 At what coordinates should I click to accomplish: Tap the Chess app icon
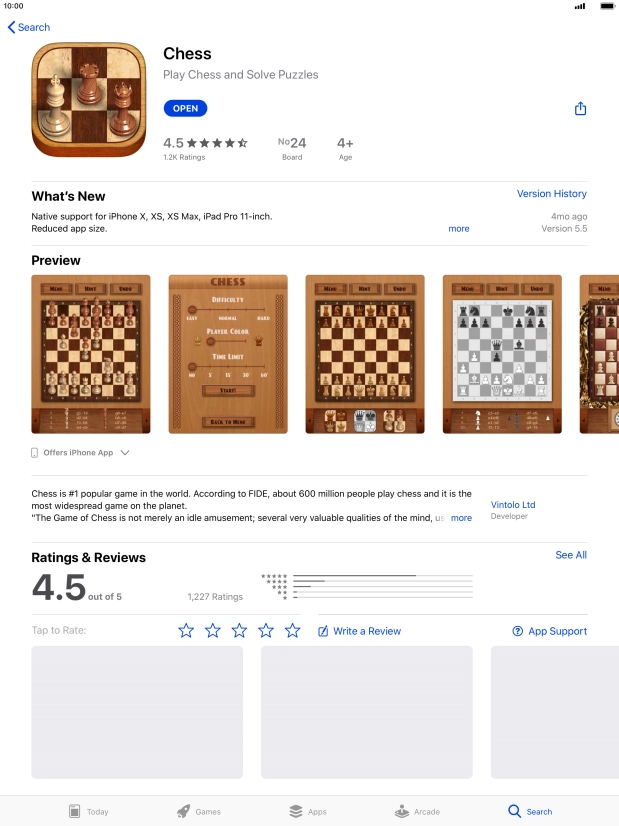[x=89, y=100]
